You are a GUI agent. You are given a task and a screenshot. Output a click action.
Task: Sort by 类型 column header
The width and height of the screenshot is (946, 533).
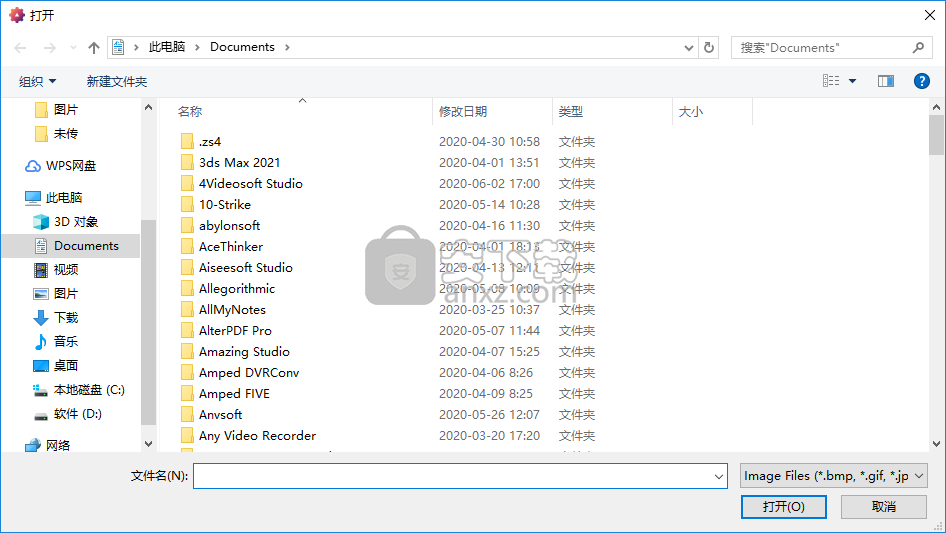pos(571,112)
